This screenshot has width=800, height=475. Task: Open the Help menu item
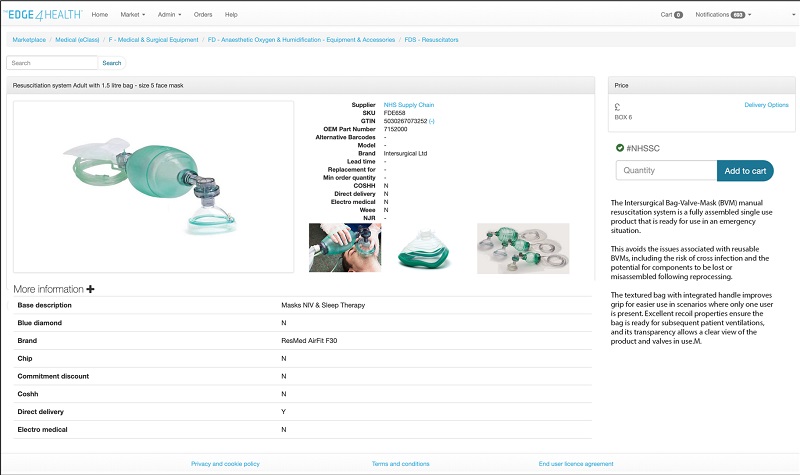pos(231,15)
